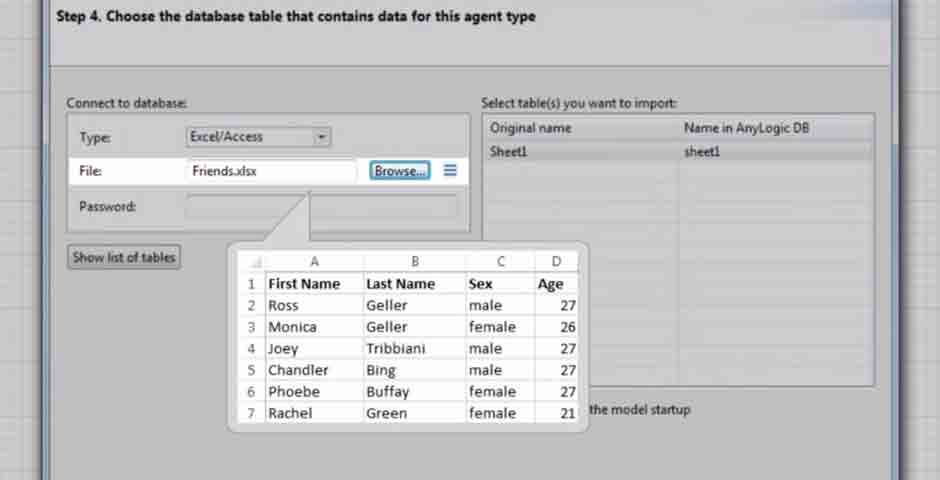Click the Name in AnyLogic DB column header
The height and width of the screenshot is (480, 940).
[775, 128]
